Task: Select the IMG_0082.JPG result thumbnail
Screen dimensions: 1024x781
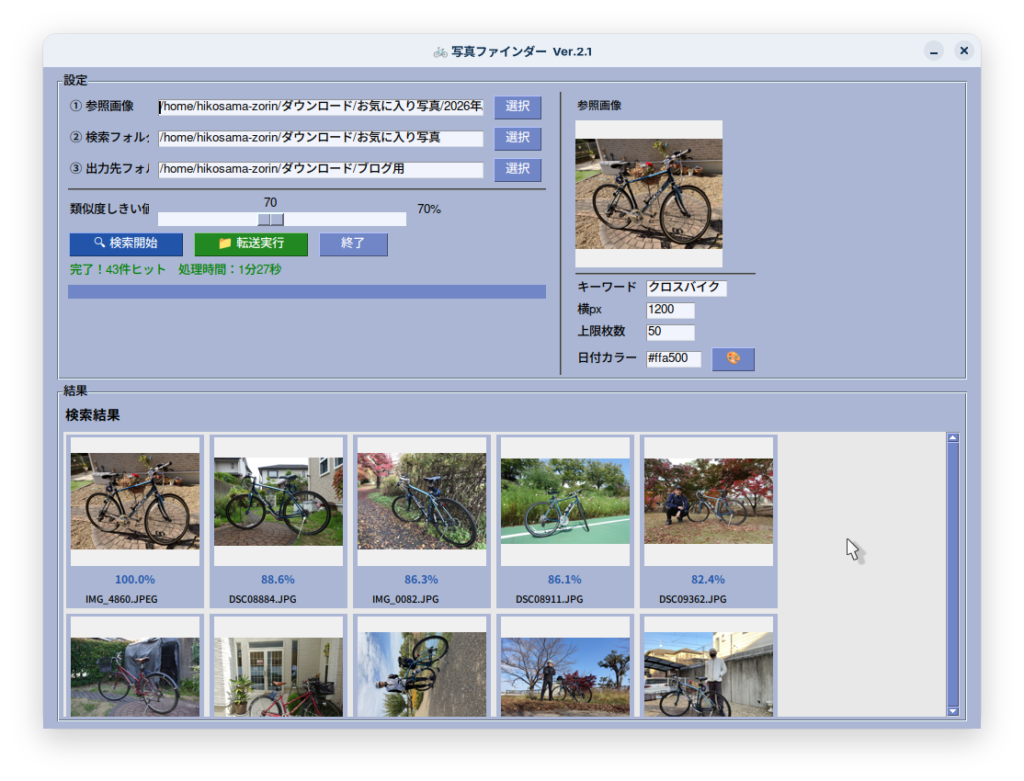Action: point(421,500)
